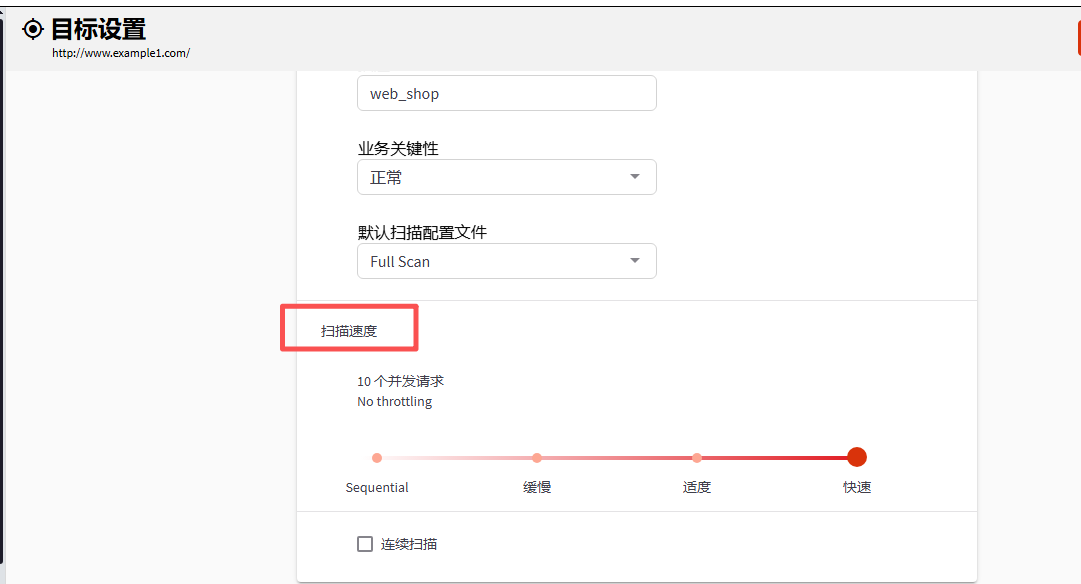Screen dimensions: 1081x584
Task: Open the 业务关键性 dropdown showing 正常
Action: [x=507, y=177]
